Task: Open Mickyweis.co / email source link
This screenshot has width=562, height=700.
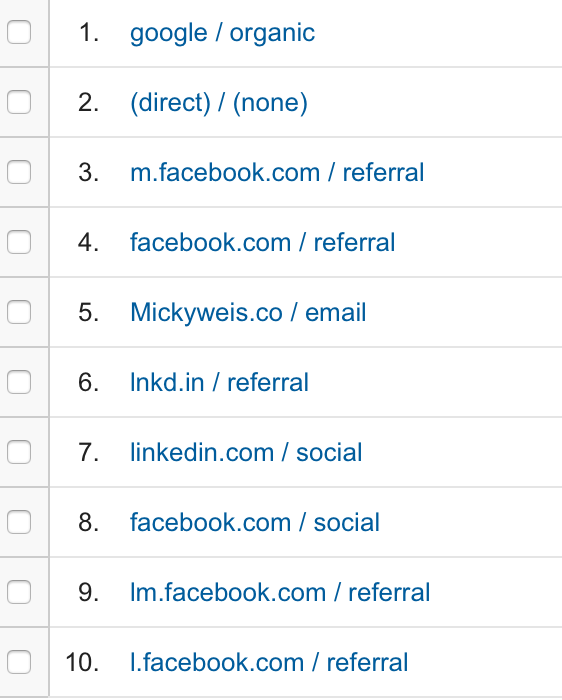Action: [x=248, y=312]
